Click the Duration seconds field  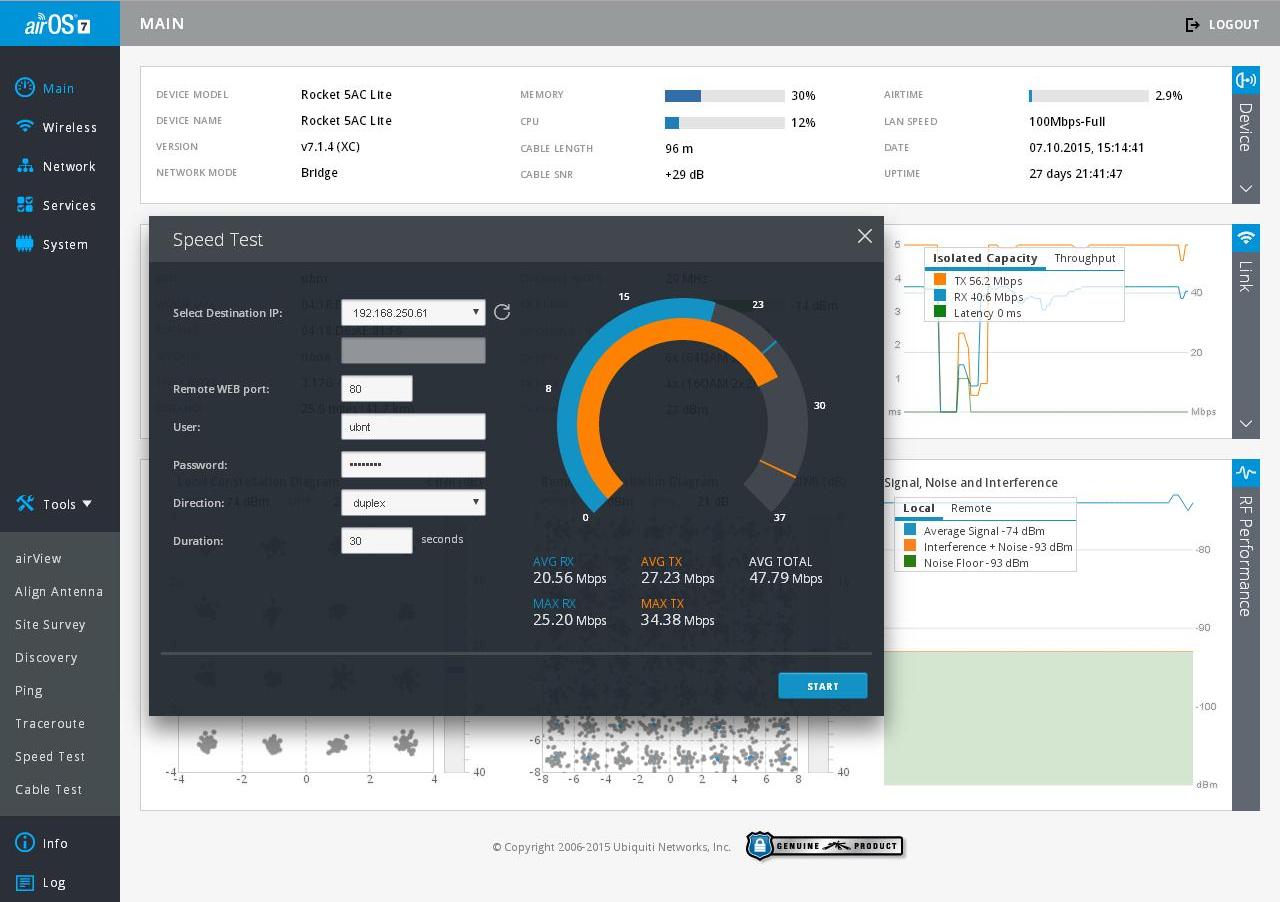[x=377, y=540]
